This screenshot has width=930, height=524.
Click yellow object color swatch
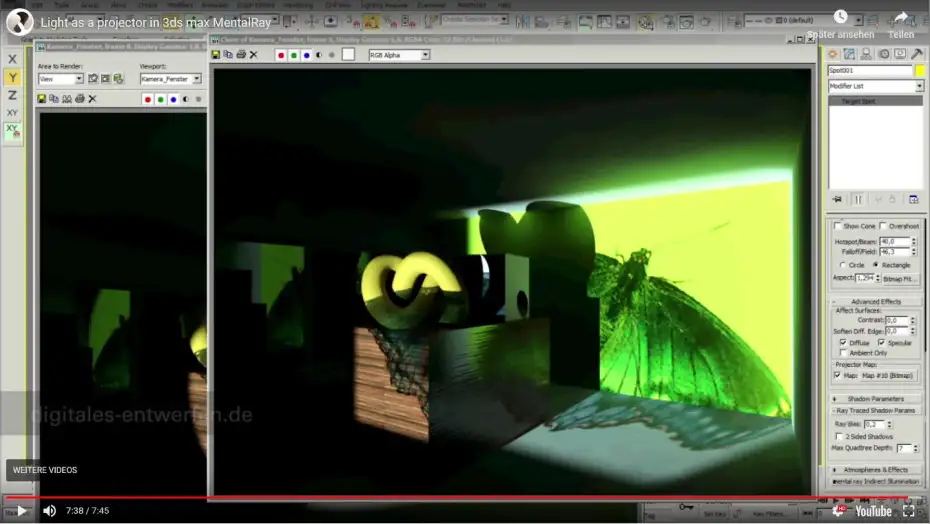(920, 71)
